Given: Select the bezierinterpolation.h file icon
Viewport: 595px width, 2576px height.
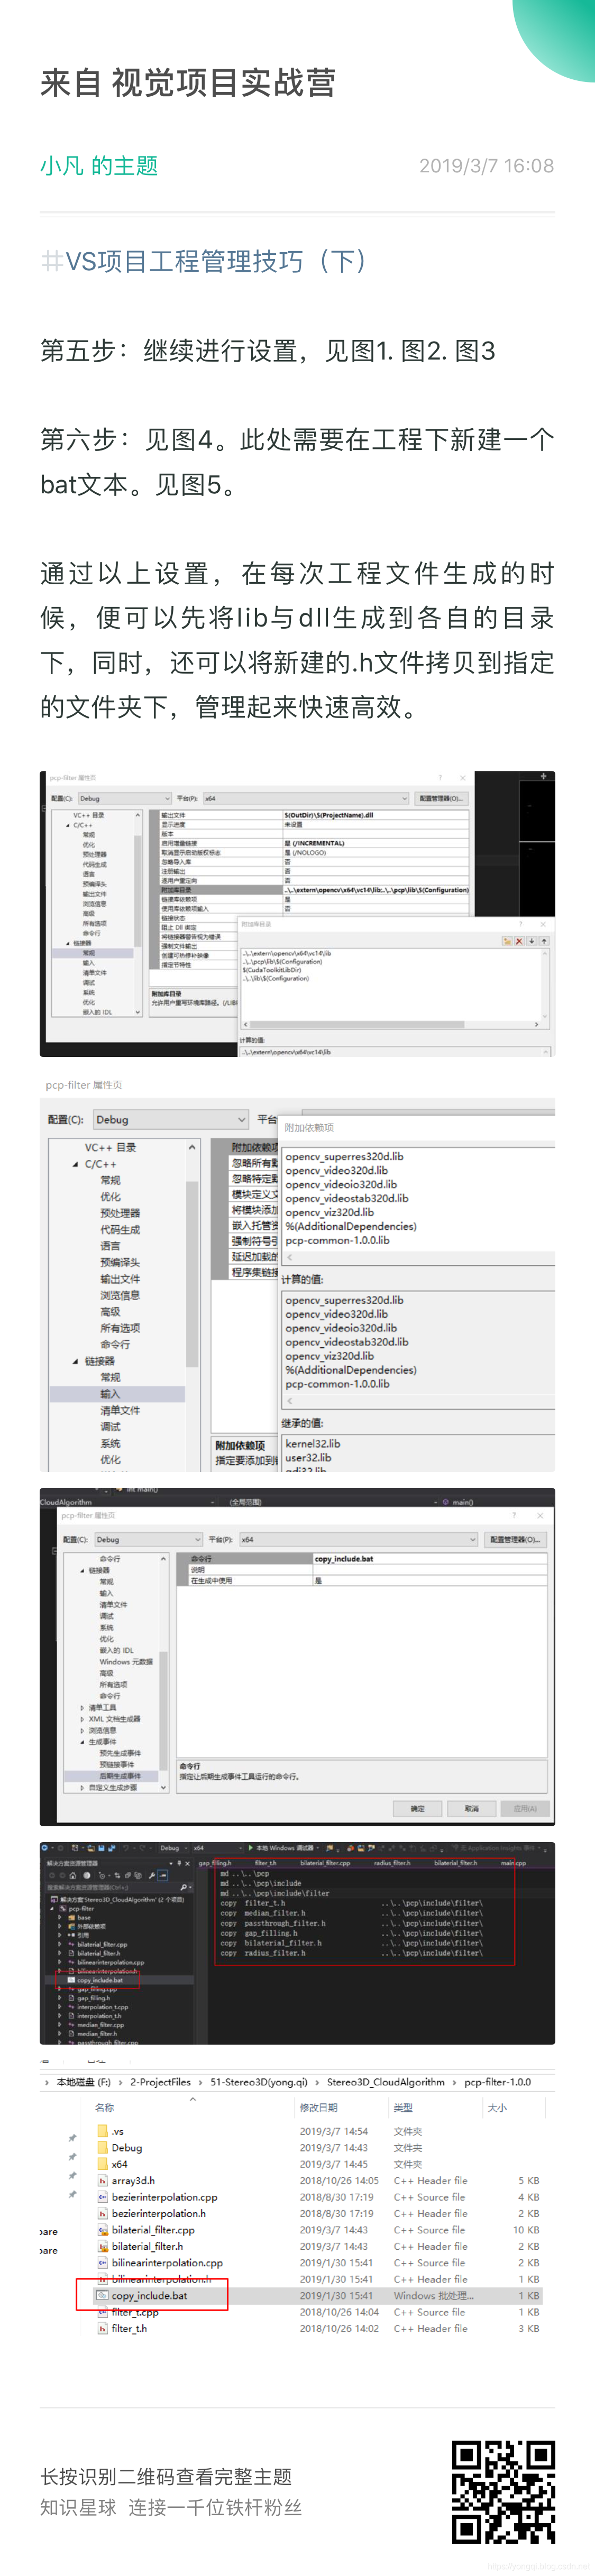Looking at the screenshot, I should 102,2213.
